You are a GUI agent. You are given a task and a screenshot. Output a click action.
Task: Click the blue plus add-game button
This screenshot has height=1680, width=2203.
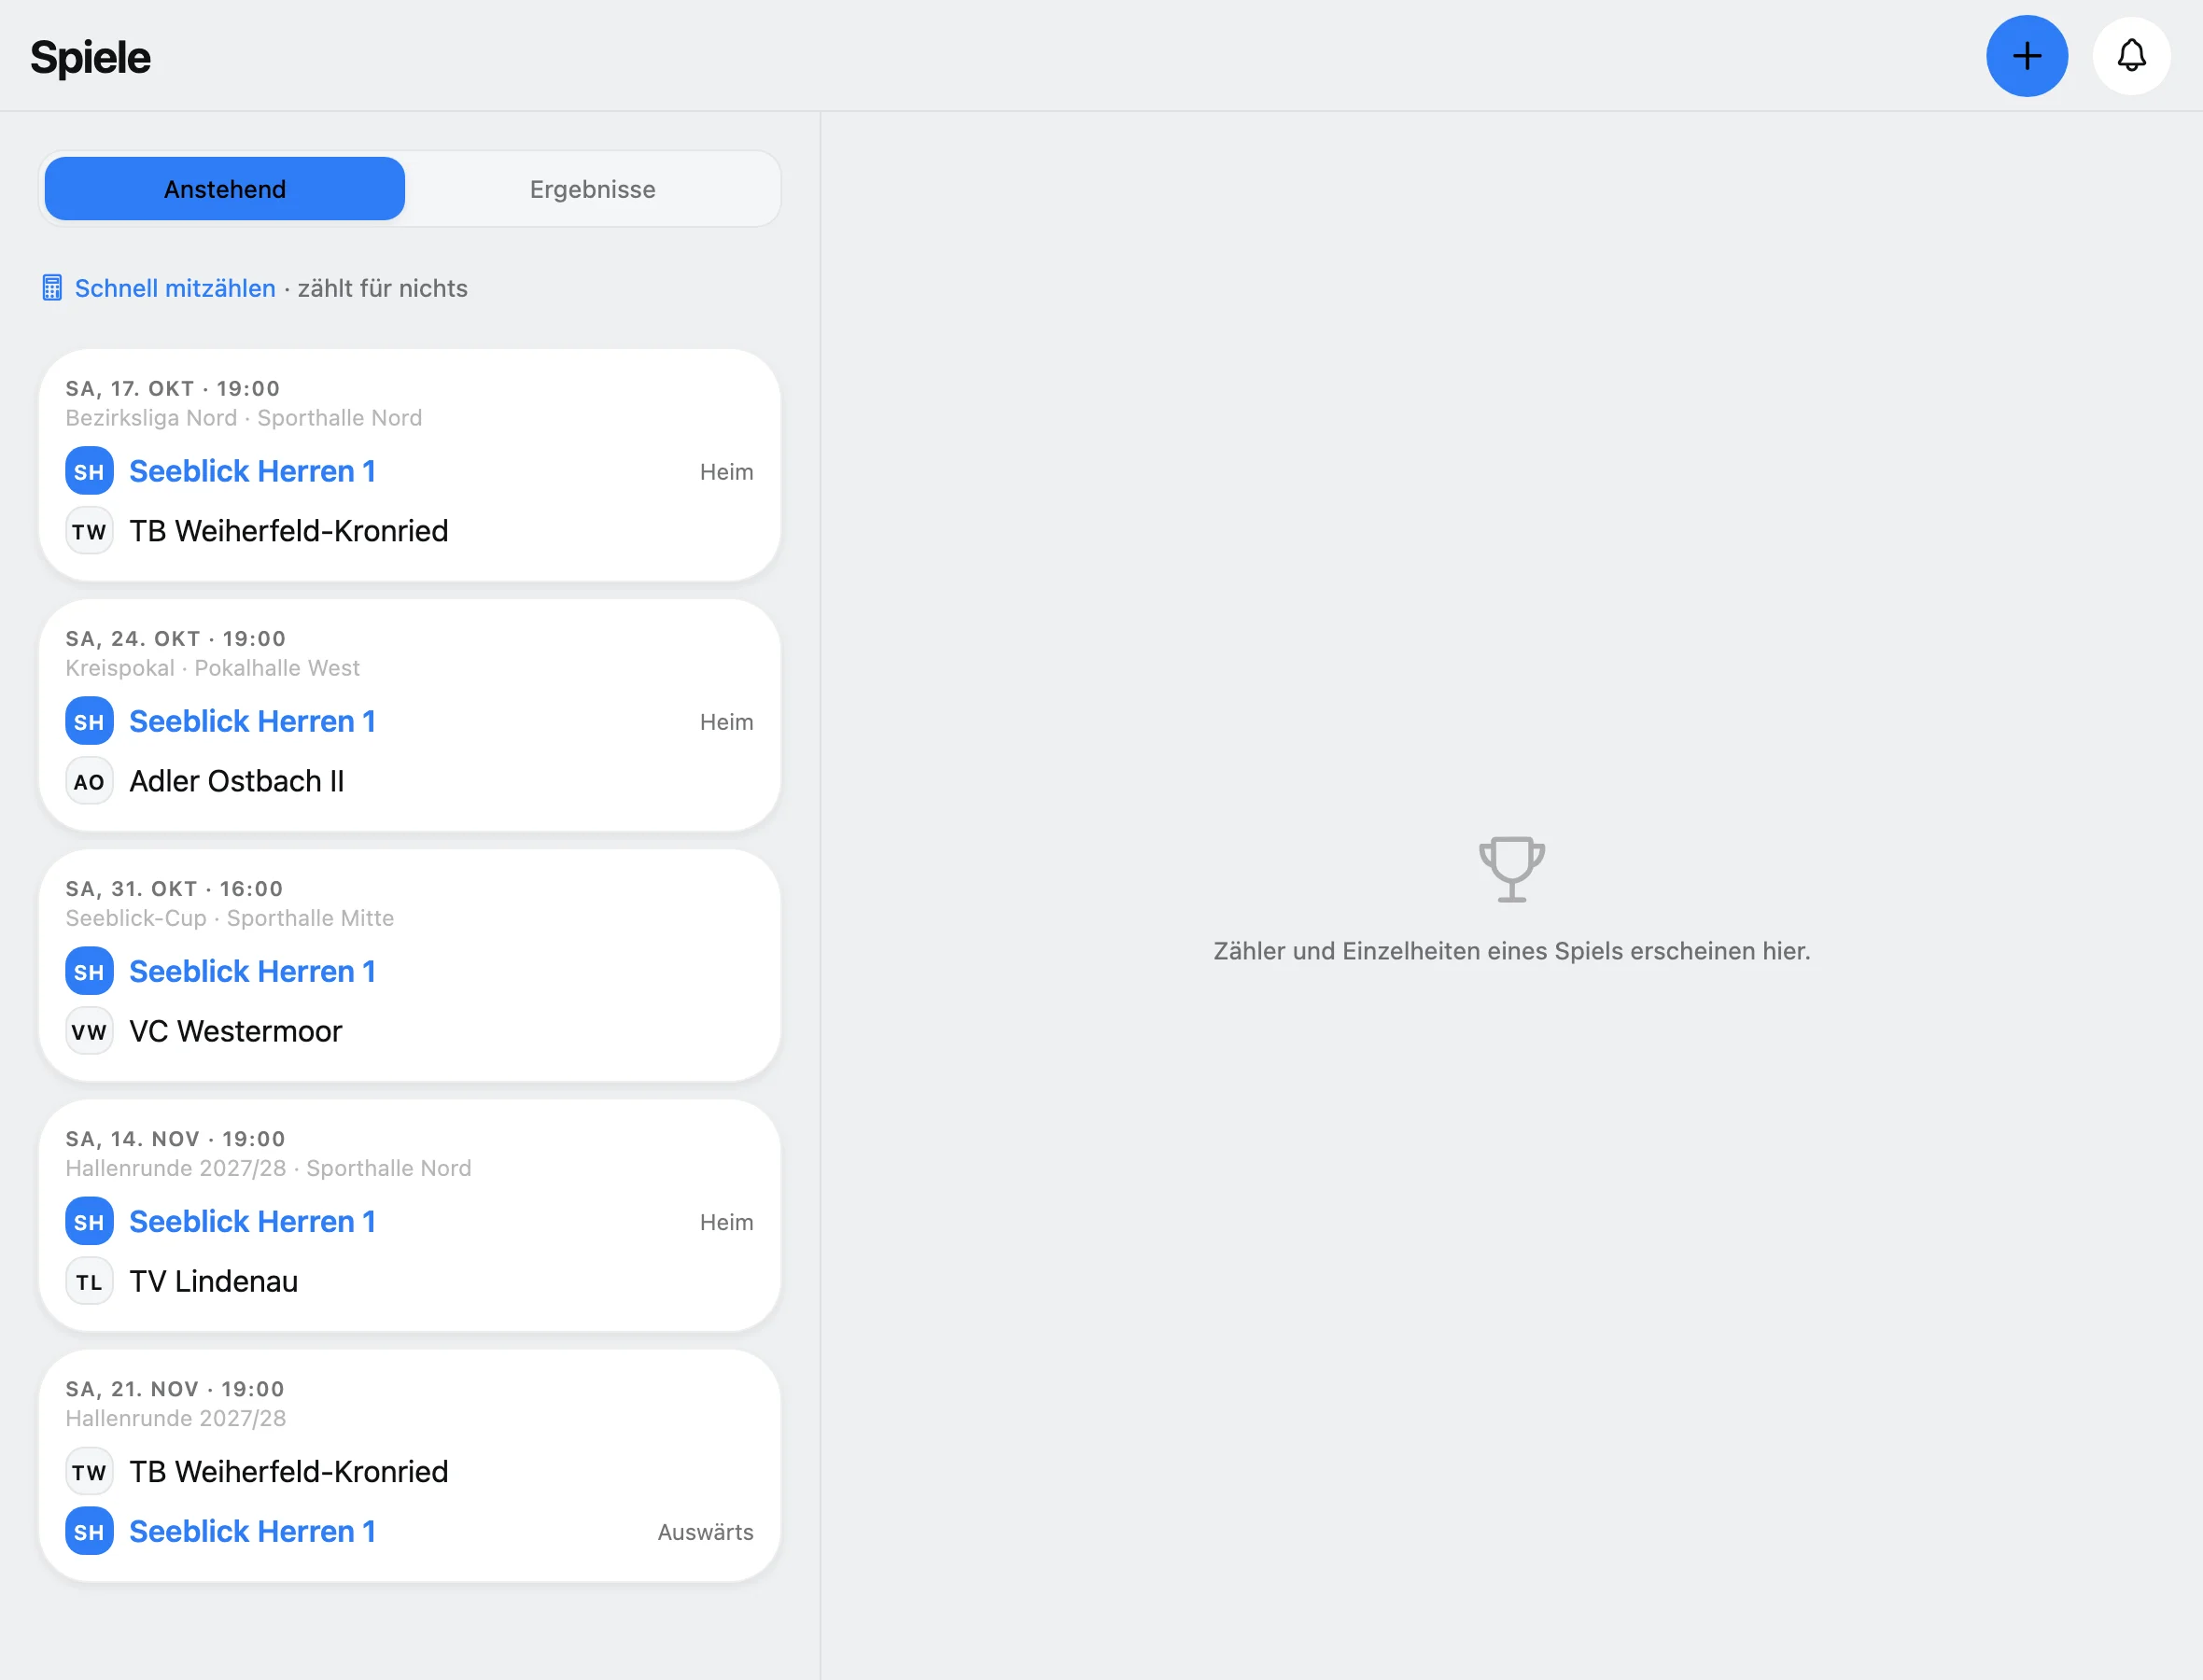click(x=2026, y=56)
